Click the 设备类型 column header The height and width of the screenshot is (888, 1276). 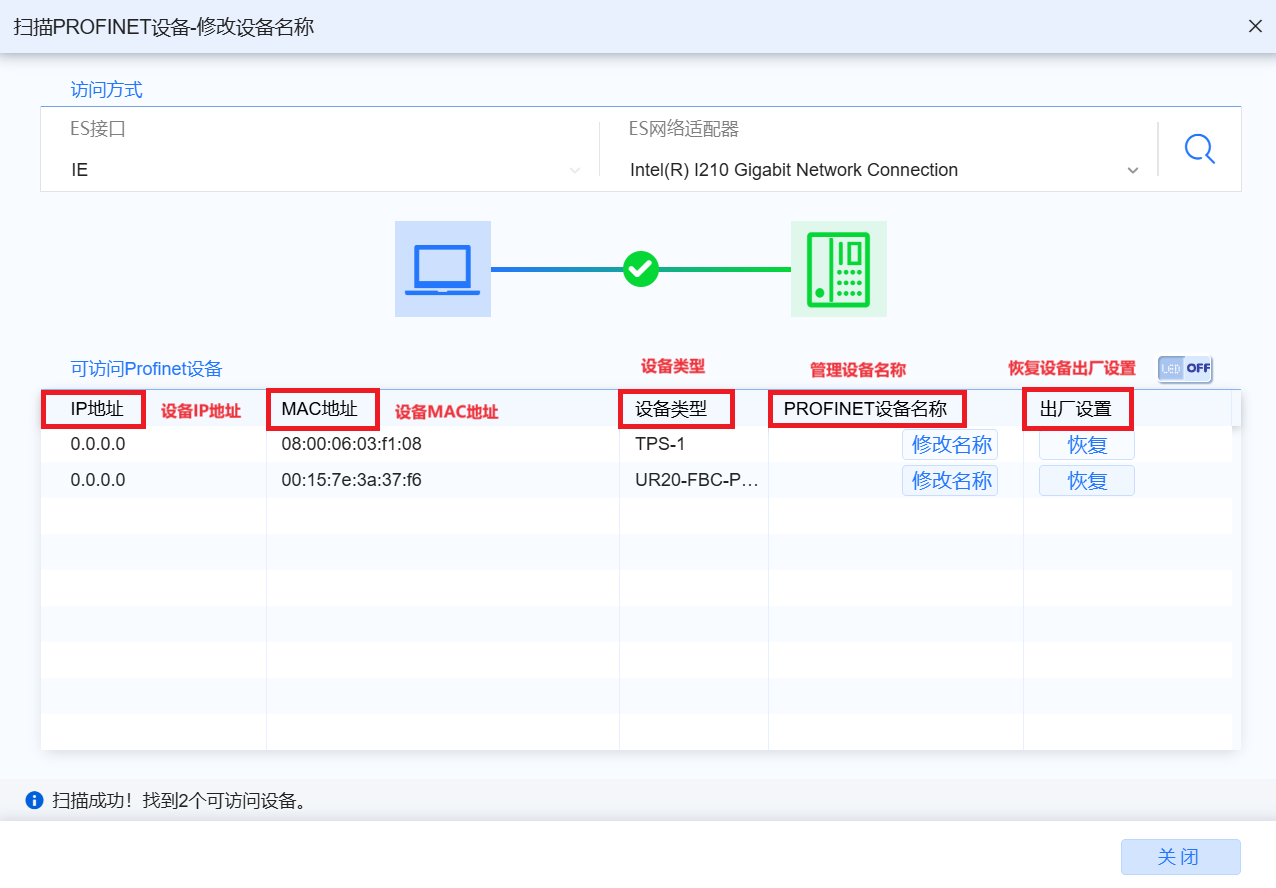pyautogui.click(x=671, y=409)
